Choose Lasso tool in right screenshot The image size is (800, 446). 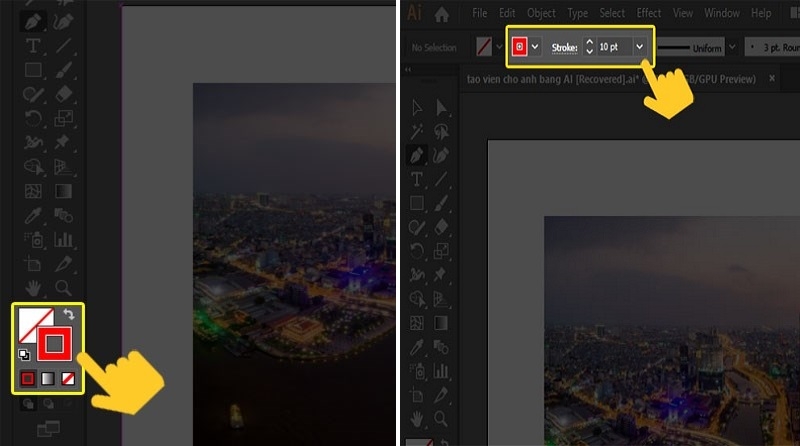(441, 132)
